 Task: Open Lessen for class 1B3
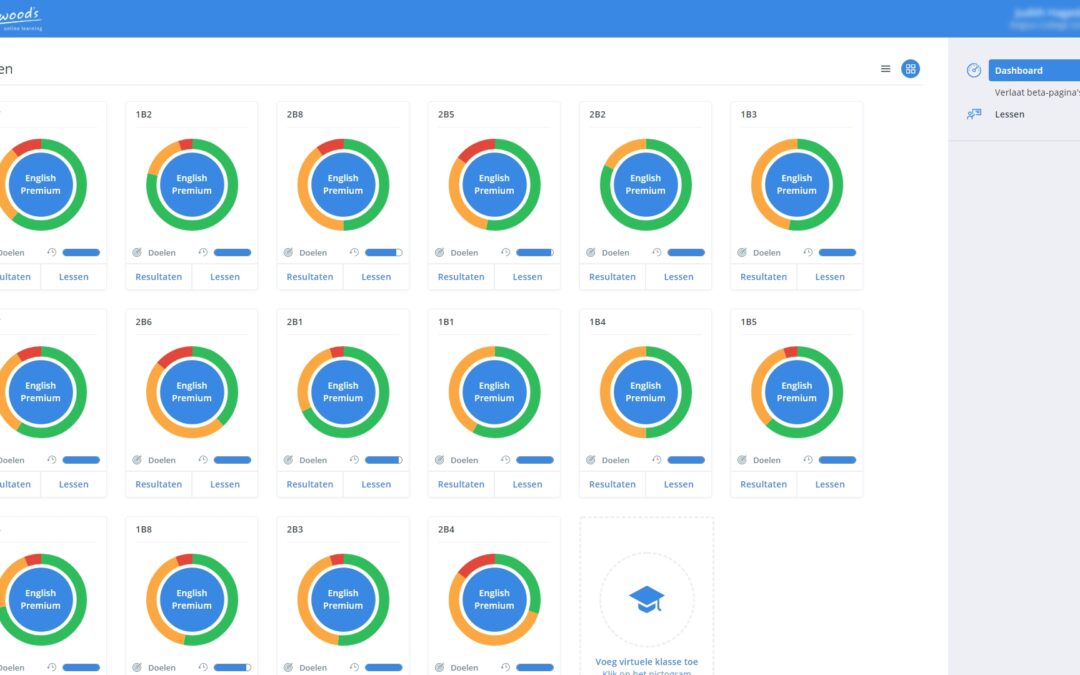pos(829,277)
